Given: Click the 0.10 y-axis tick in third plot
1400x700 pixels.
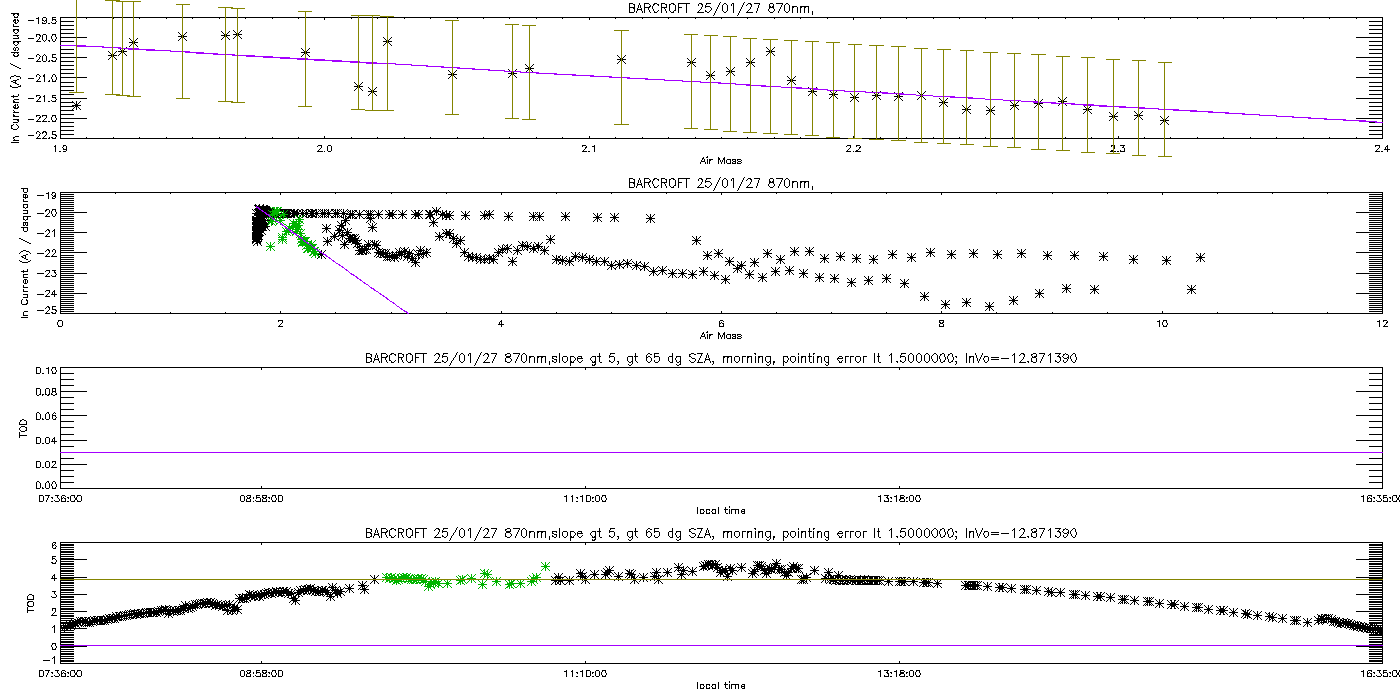Looking at the screenshot, I should tap(45, 371).
